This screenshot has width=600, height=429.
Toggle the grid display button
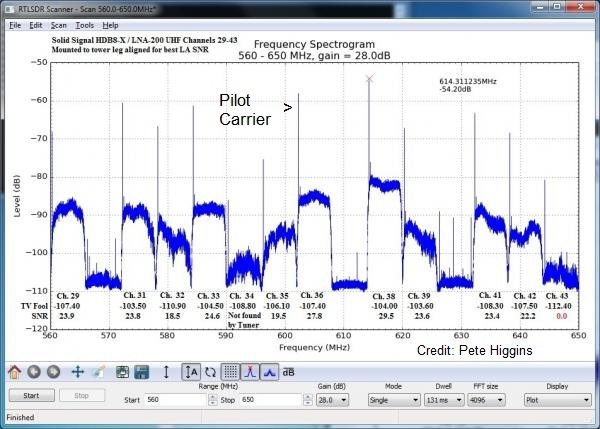[x=230, y=371]
